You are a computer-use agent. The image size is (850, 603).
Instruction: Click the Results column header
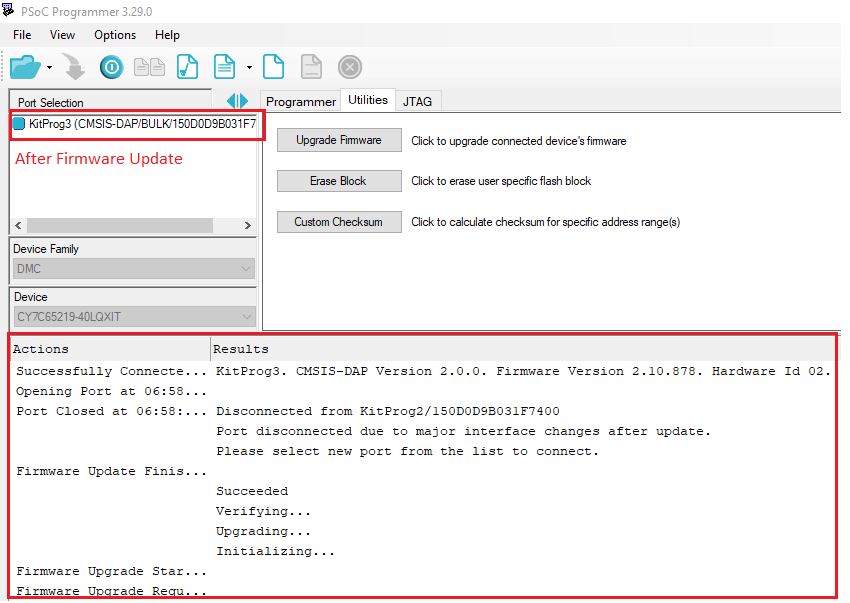[523, 350]
